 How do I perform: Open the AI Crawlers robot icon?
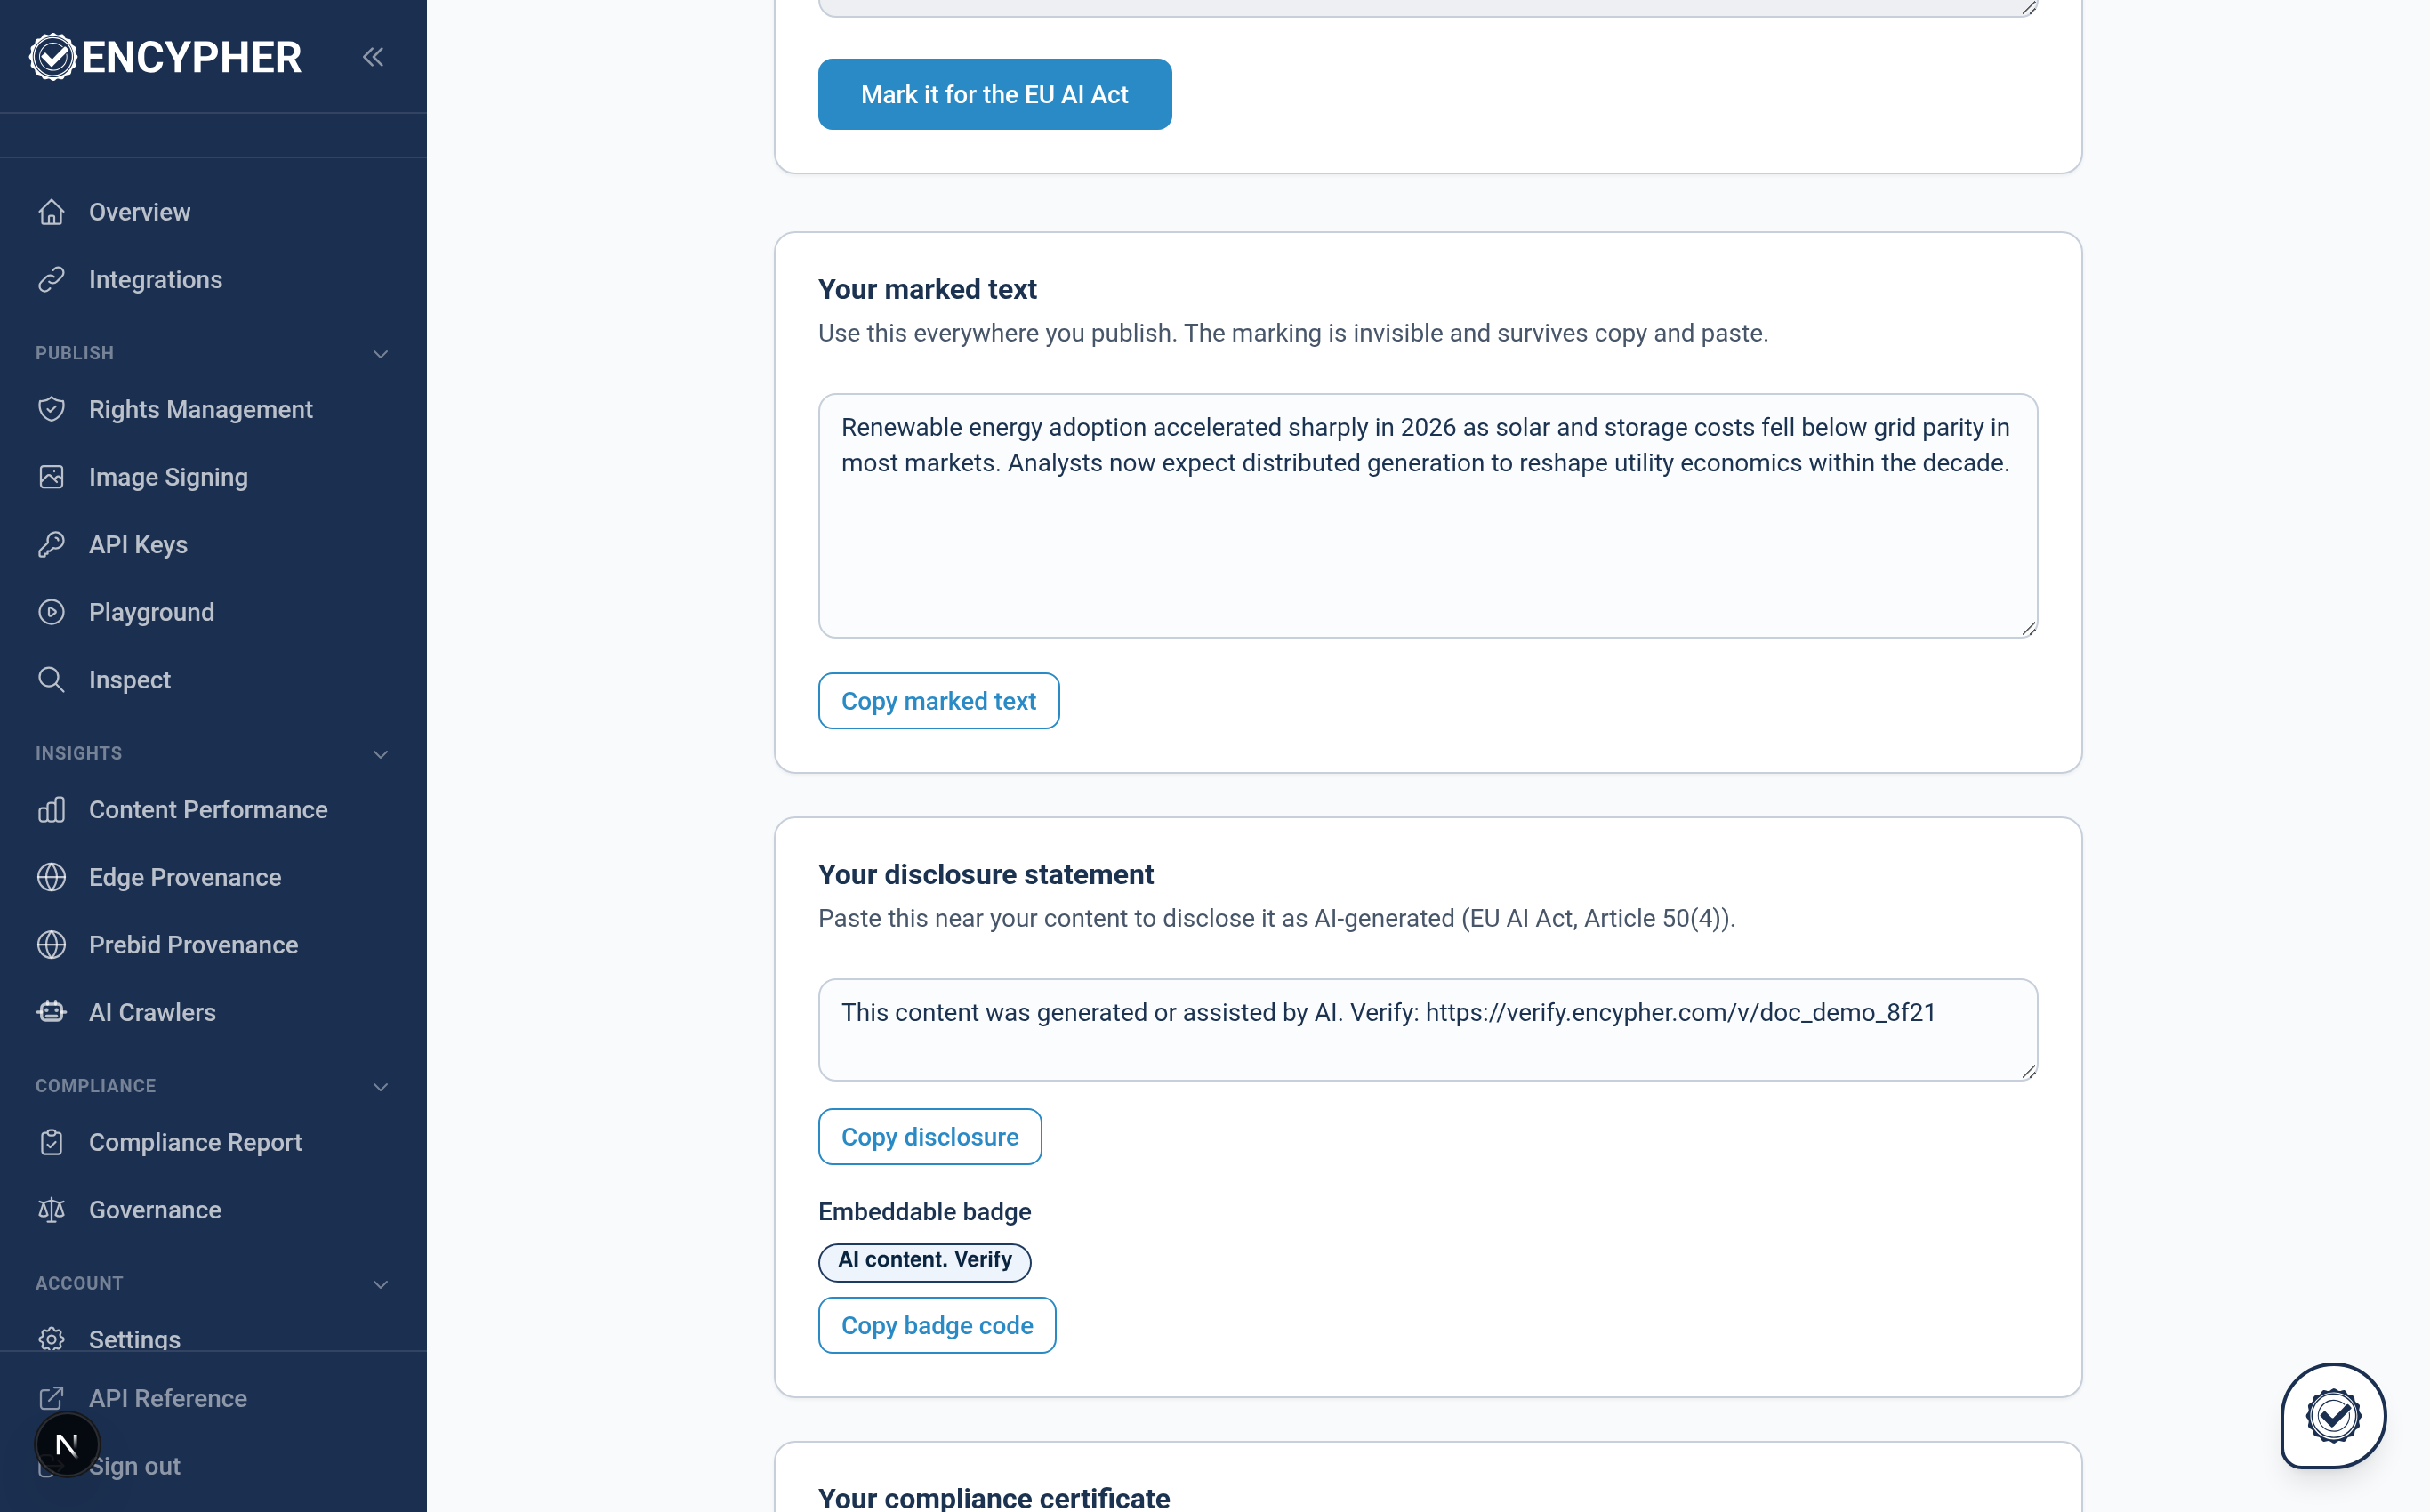pos(52,1012)
